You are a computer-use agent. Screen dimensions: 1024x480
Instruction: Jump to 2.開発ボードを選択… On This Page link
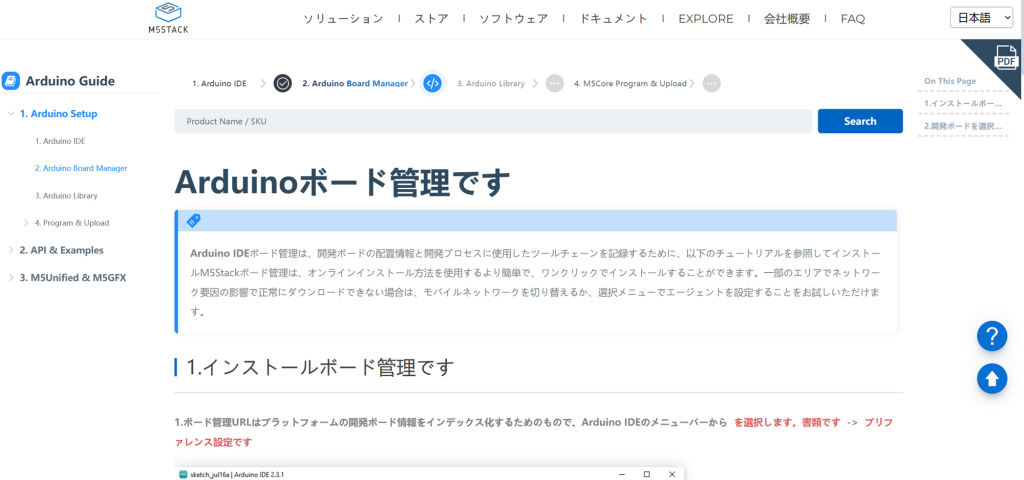[963, 125]
